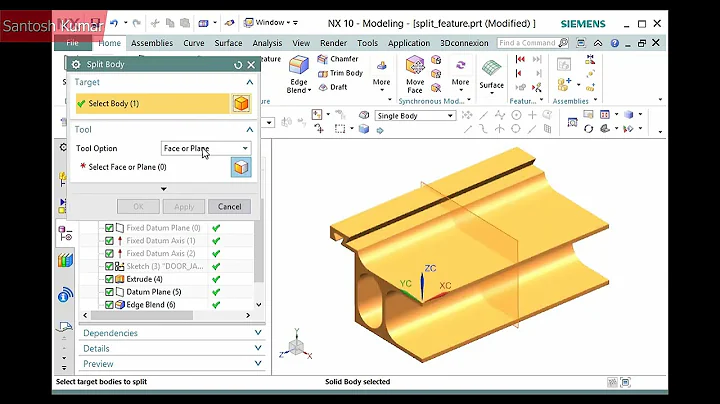Open the Reuse Library books icon

[65, 260]
